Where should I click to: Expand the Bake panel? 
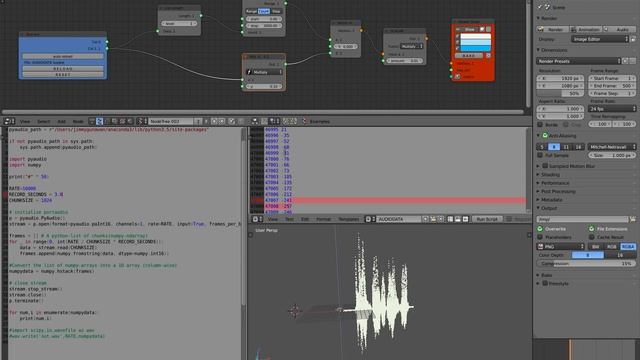tap(538, 275)
